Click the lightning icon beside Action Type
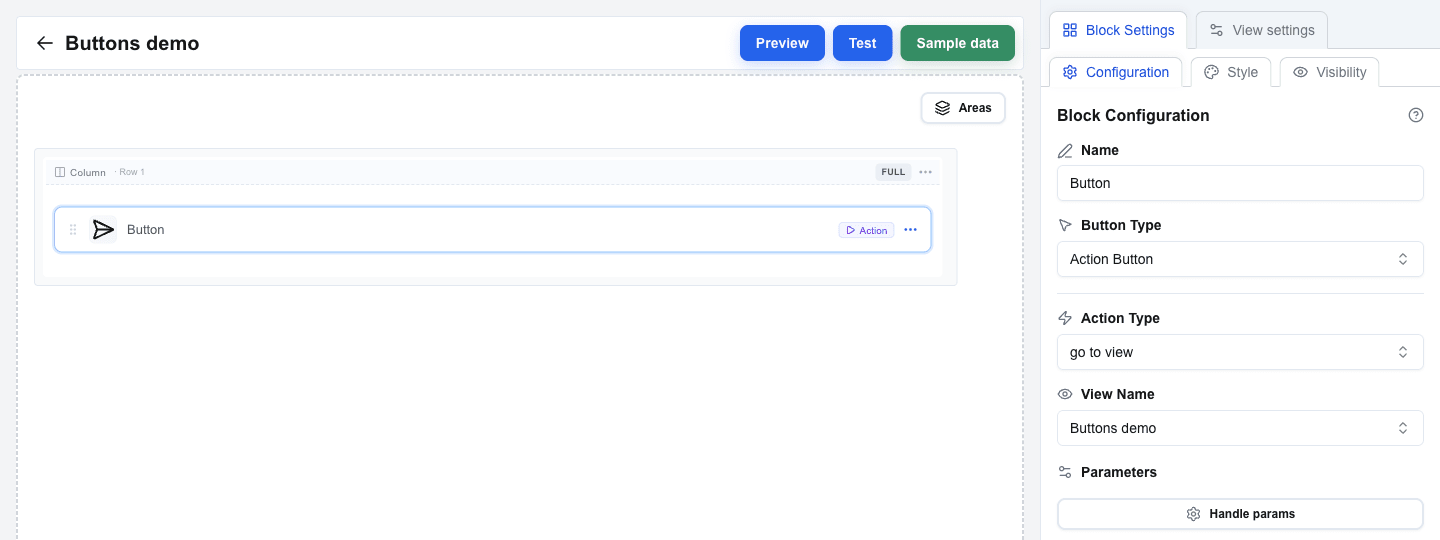This screenshot has height=540, width=1440. (x=1065, y=318)
